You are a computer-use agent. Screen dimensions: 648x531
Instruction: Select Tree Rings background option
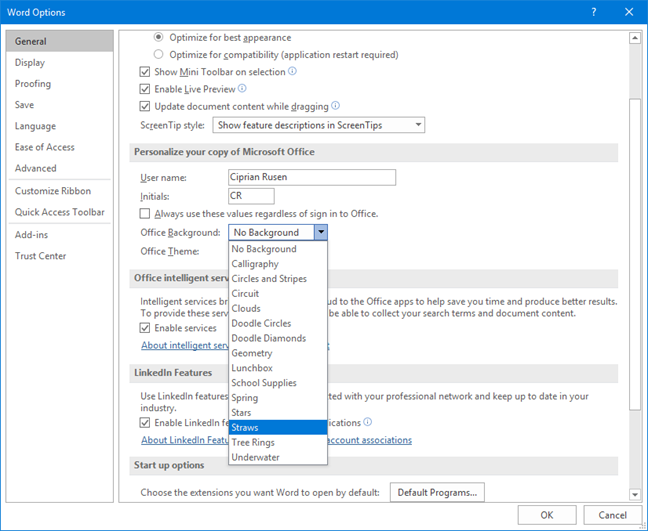pos(278,442)
